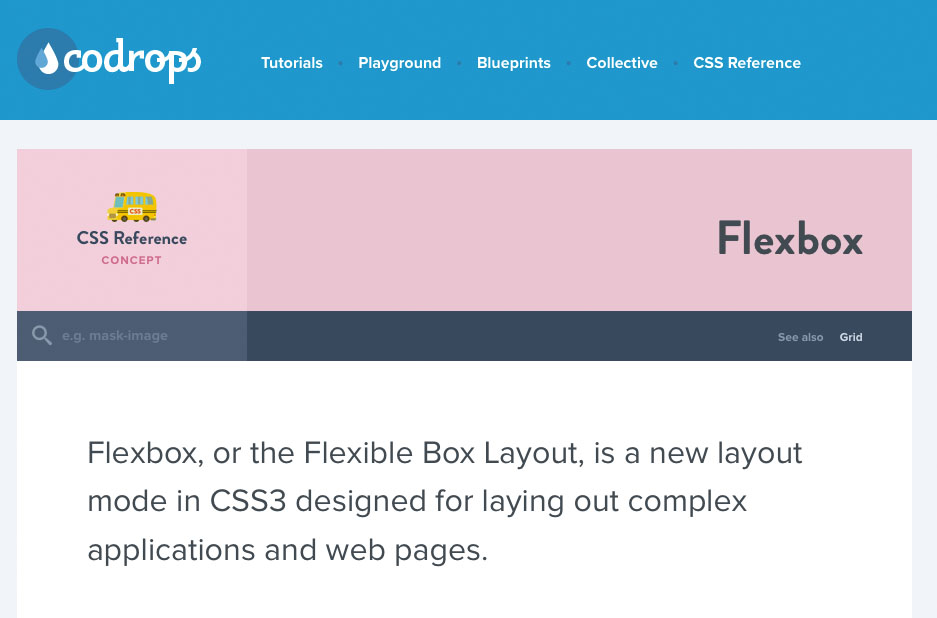Open the Playground section
937x618 pixels.
[x=399, y=63]
